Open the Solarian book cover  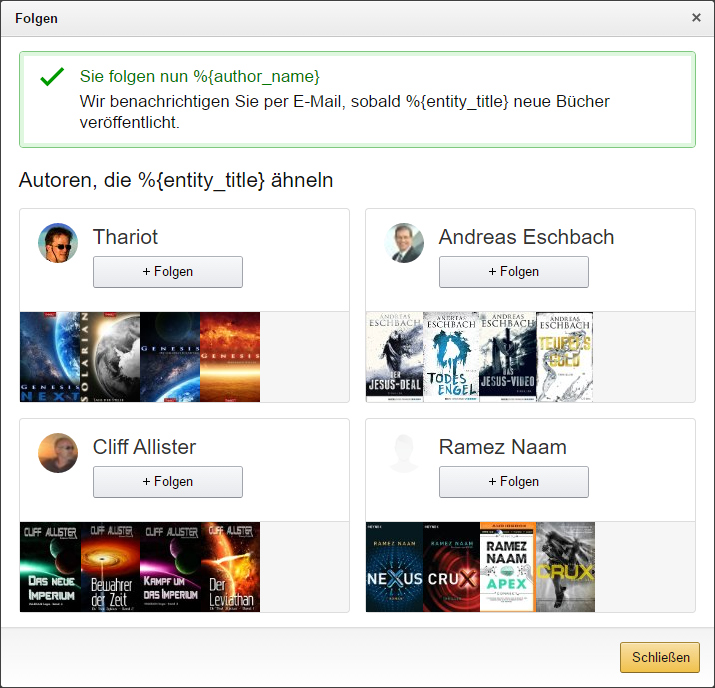(x=110, y=357)
